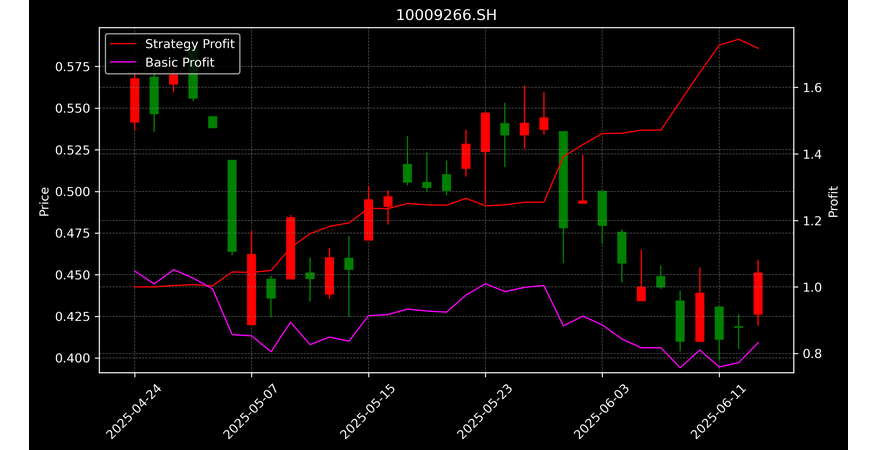Click the 0.550 price tick label

(x=72, y=109)
